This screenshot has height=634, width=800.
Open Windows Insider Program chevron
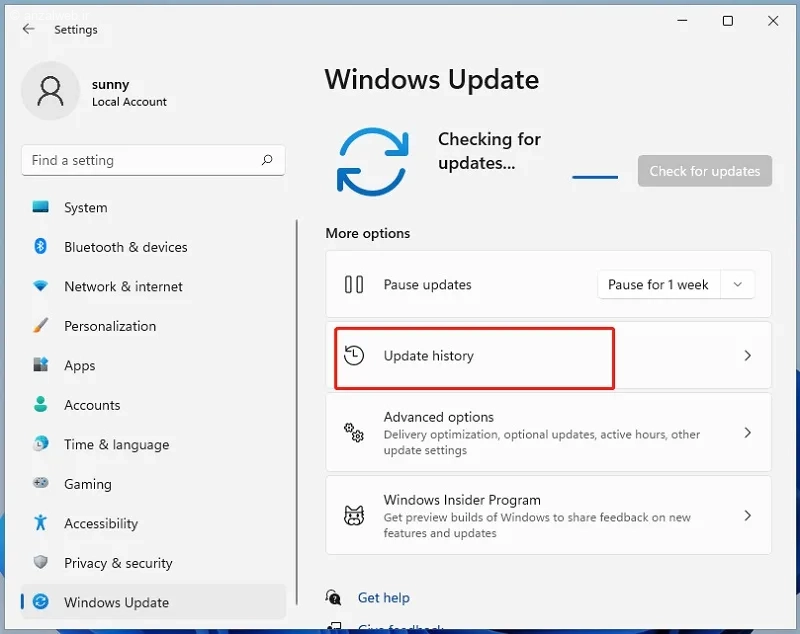[747, 516]
